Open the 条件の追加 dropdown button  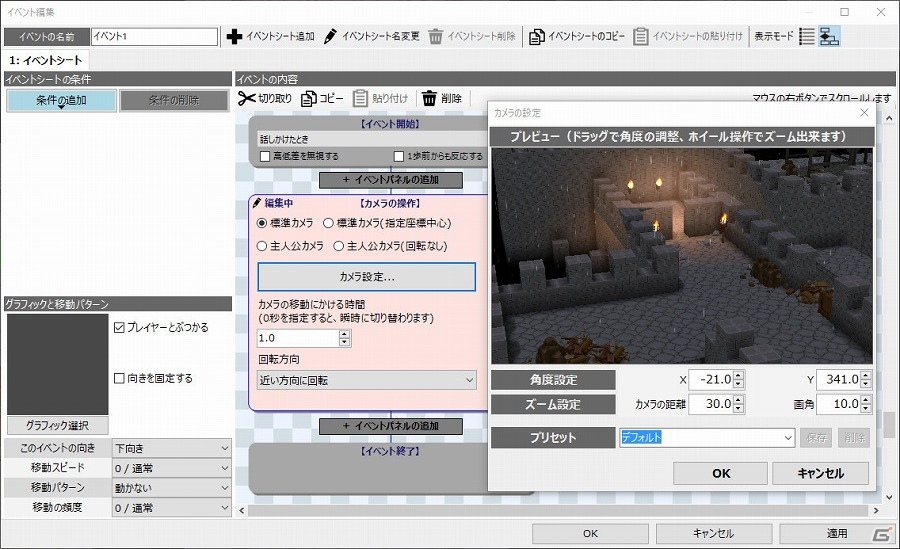coord(61,100)
